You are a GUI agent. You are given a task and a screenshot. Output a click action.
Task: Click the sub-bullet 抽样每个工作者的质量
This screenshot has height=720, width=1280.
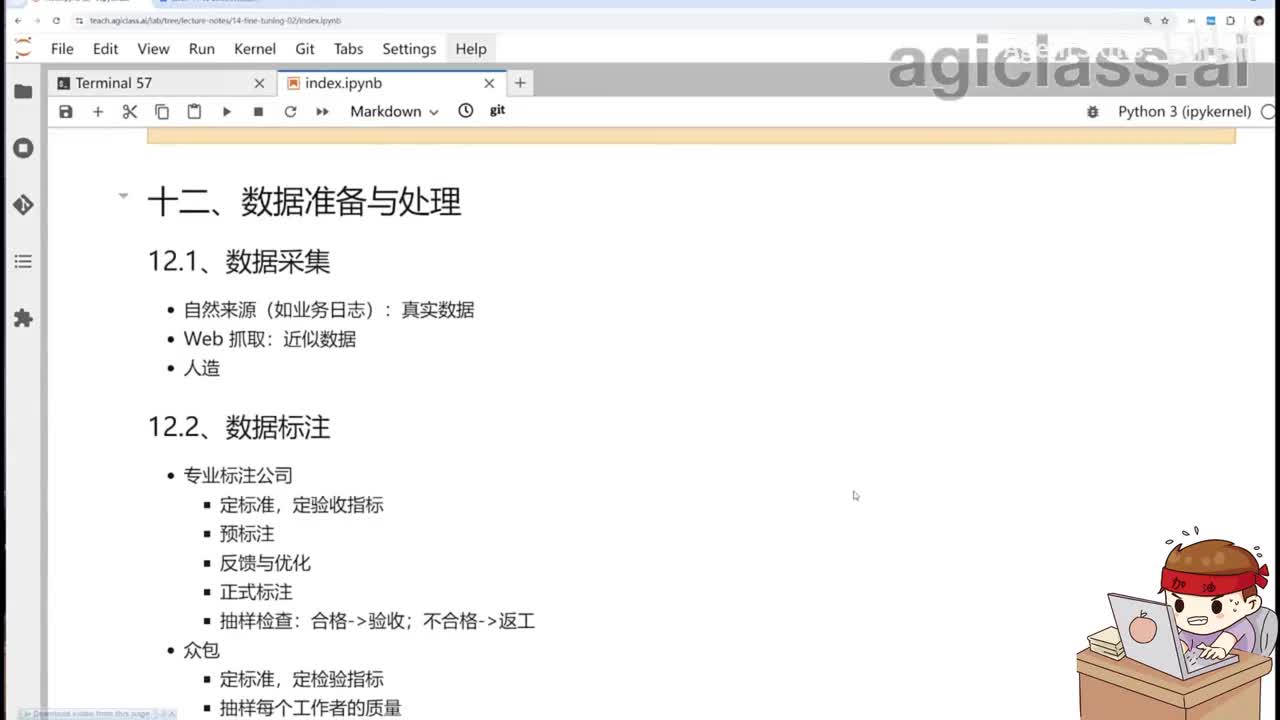pos(311,708)
